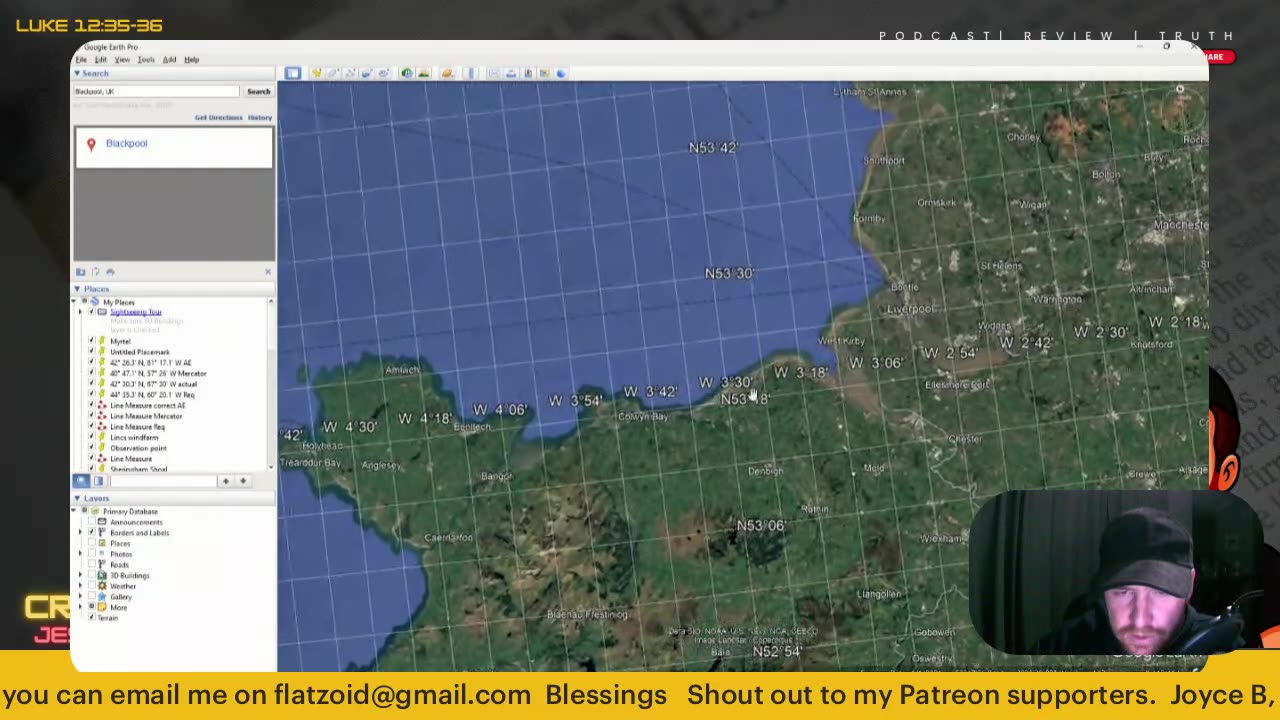Click the Blackpool red pin result icon
This screenshot has width=1280, height=720.
(x=91, y=144)
